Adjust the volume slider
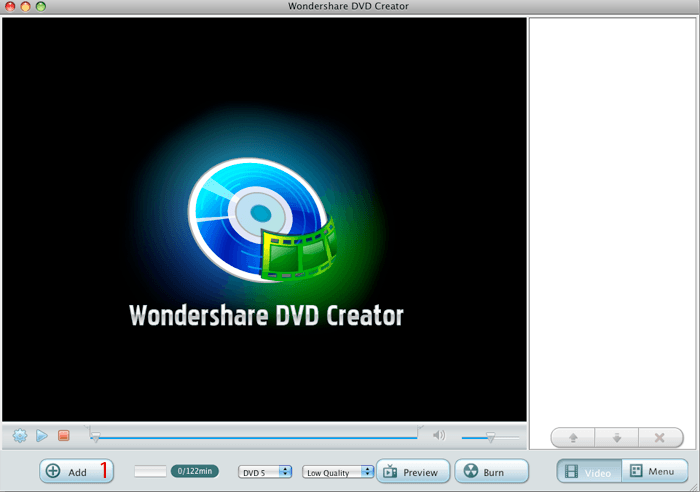Image resolution: width=700 pixels, height=492 pixels. click(x=490, y=438)
